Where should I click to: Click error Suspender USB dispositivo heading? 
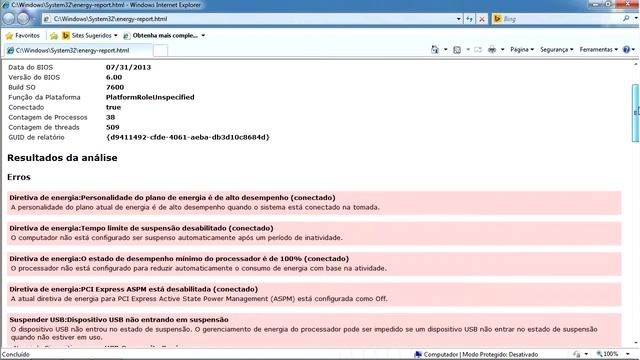coord(119,320)
